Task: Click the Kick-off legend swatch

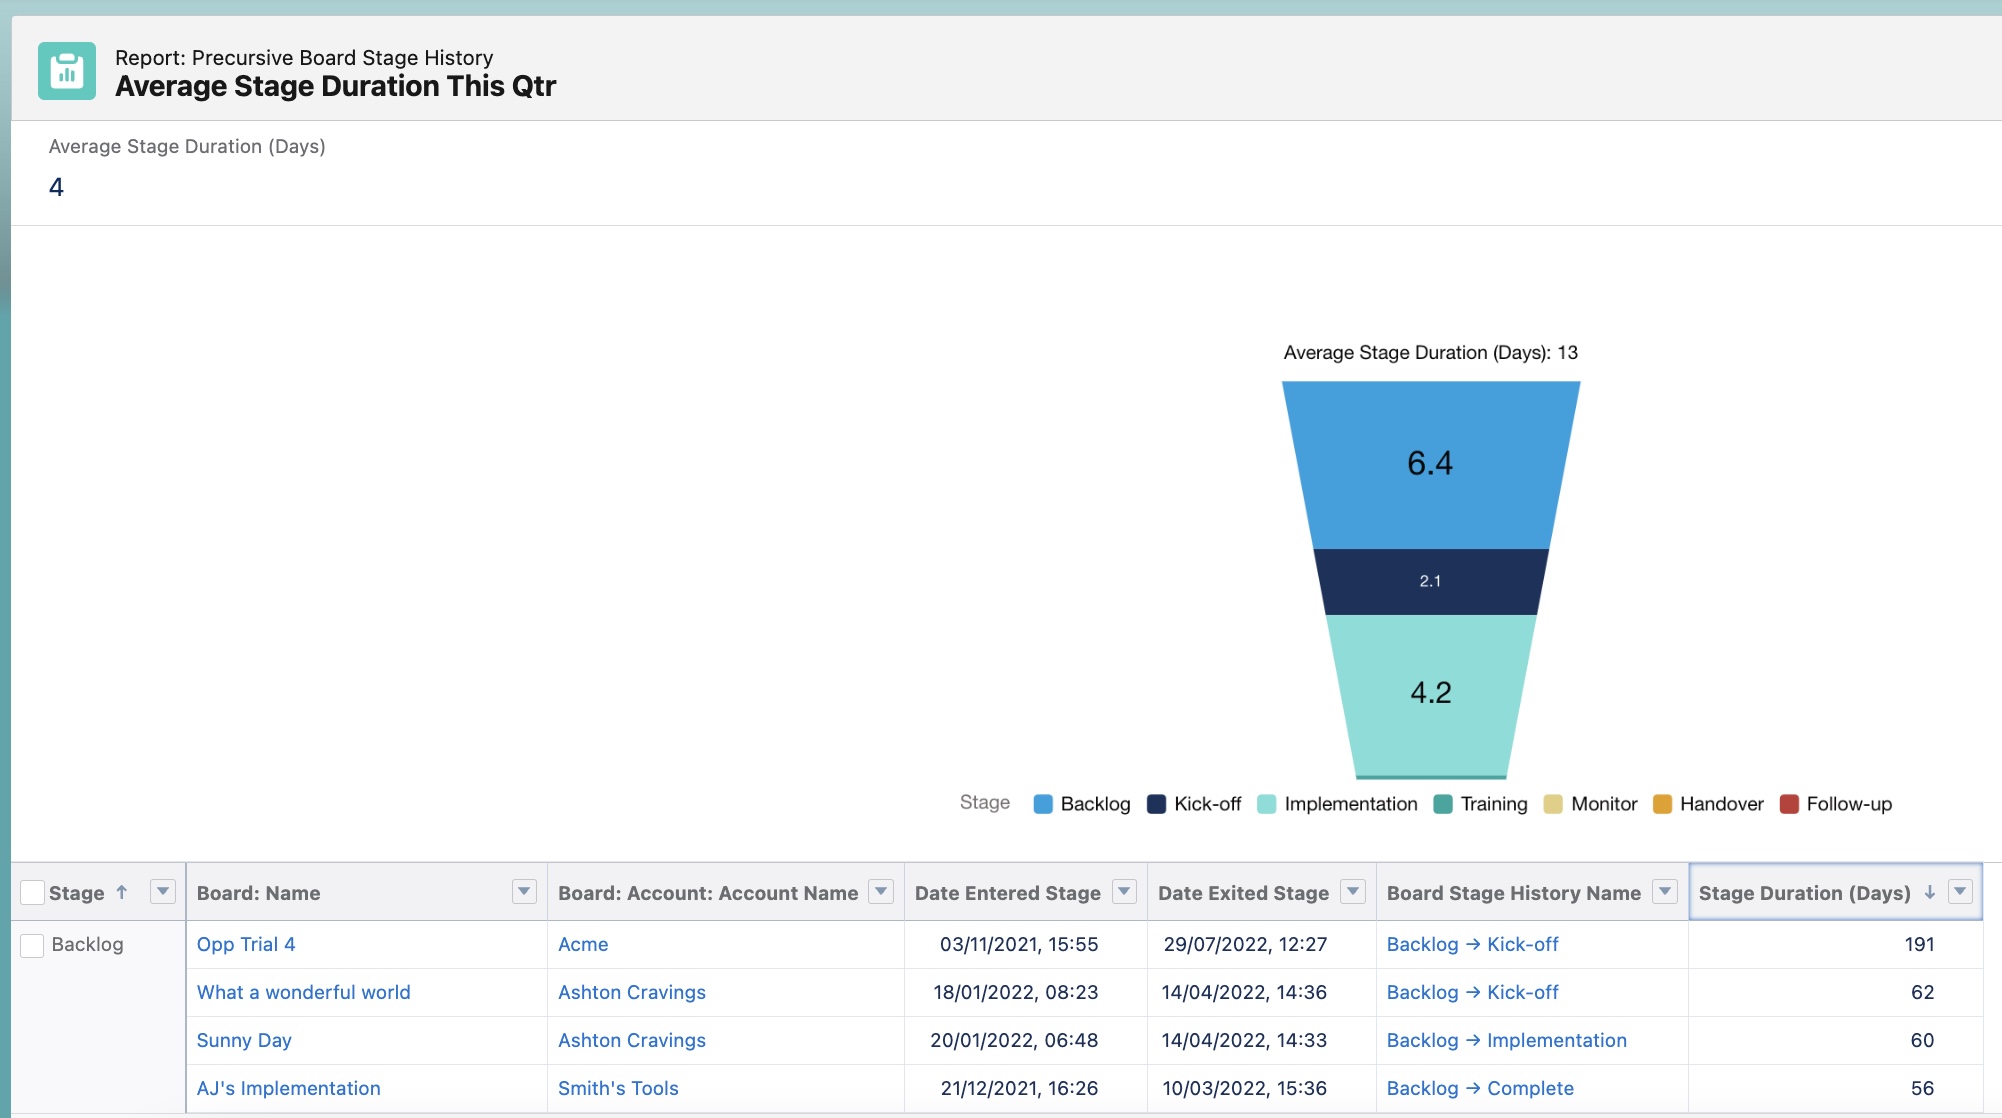Action: tap(1156, 804)
